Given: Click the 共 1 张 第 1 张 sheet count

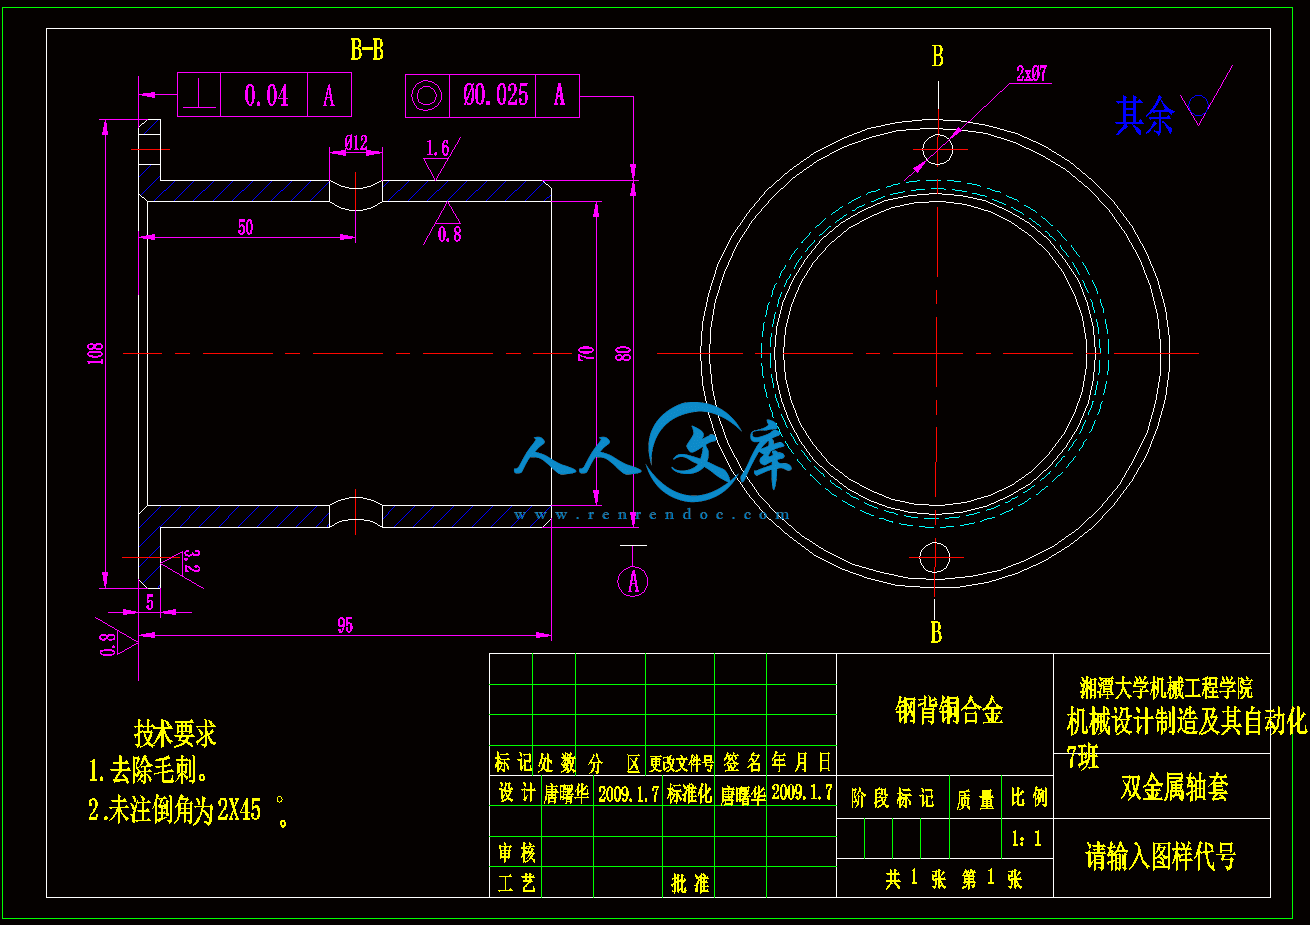Looking at the screenshot, I should (x=953, y=879).
